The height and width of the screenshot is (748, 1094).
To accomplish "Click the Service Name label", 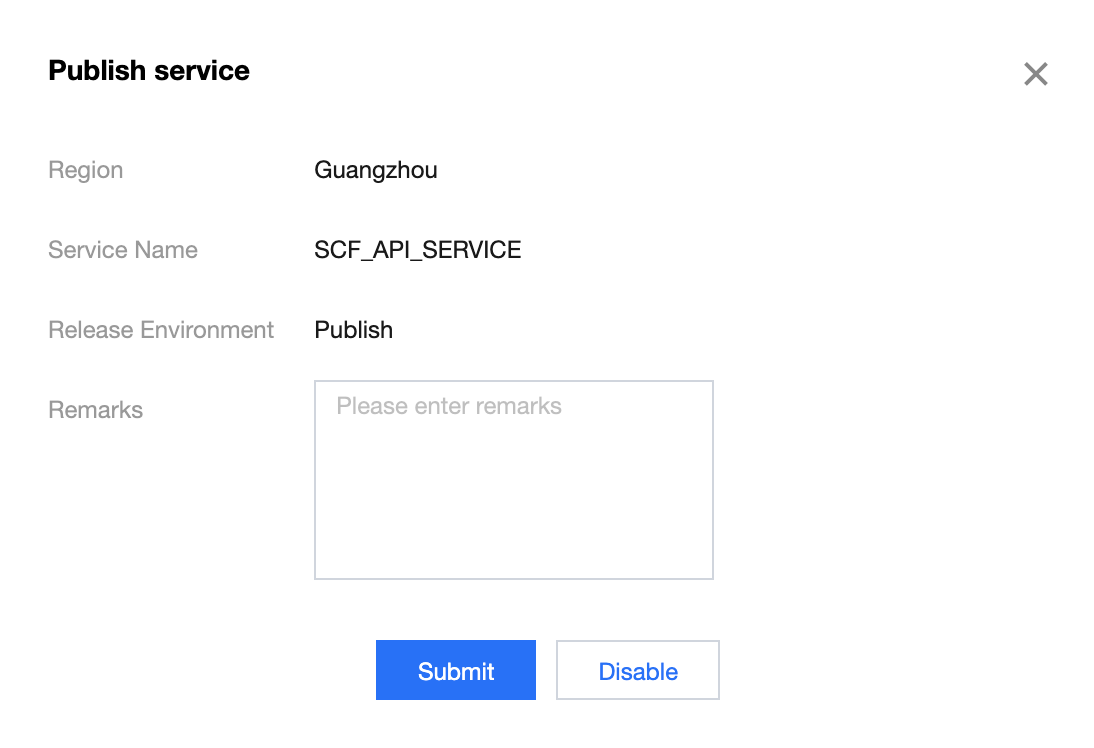I will tap(123, 250).
